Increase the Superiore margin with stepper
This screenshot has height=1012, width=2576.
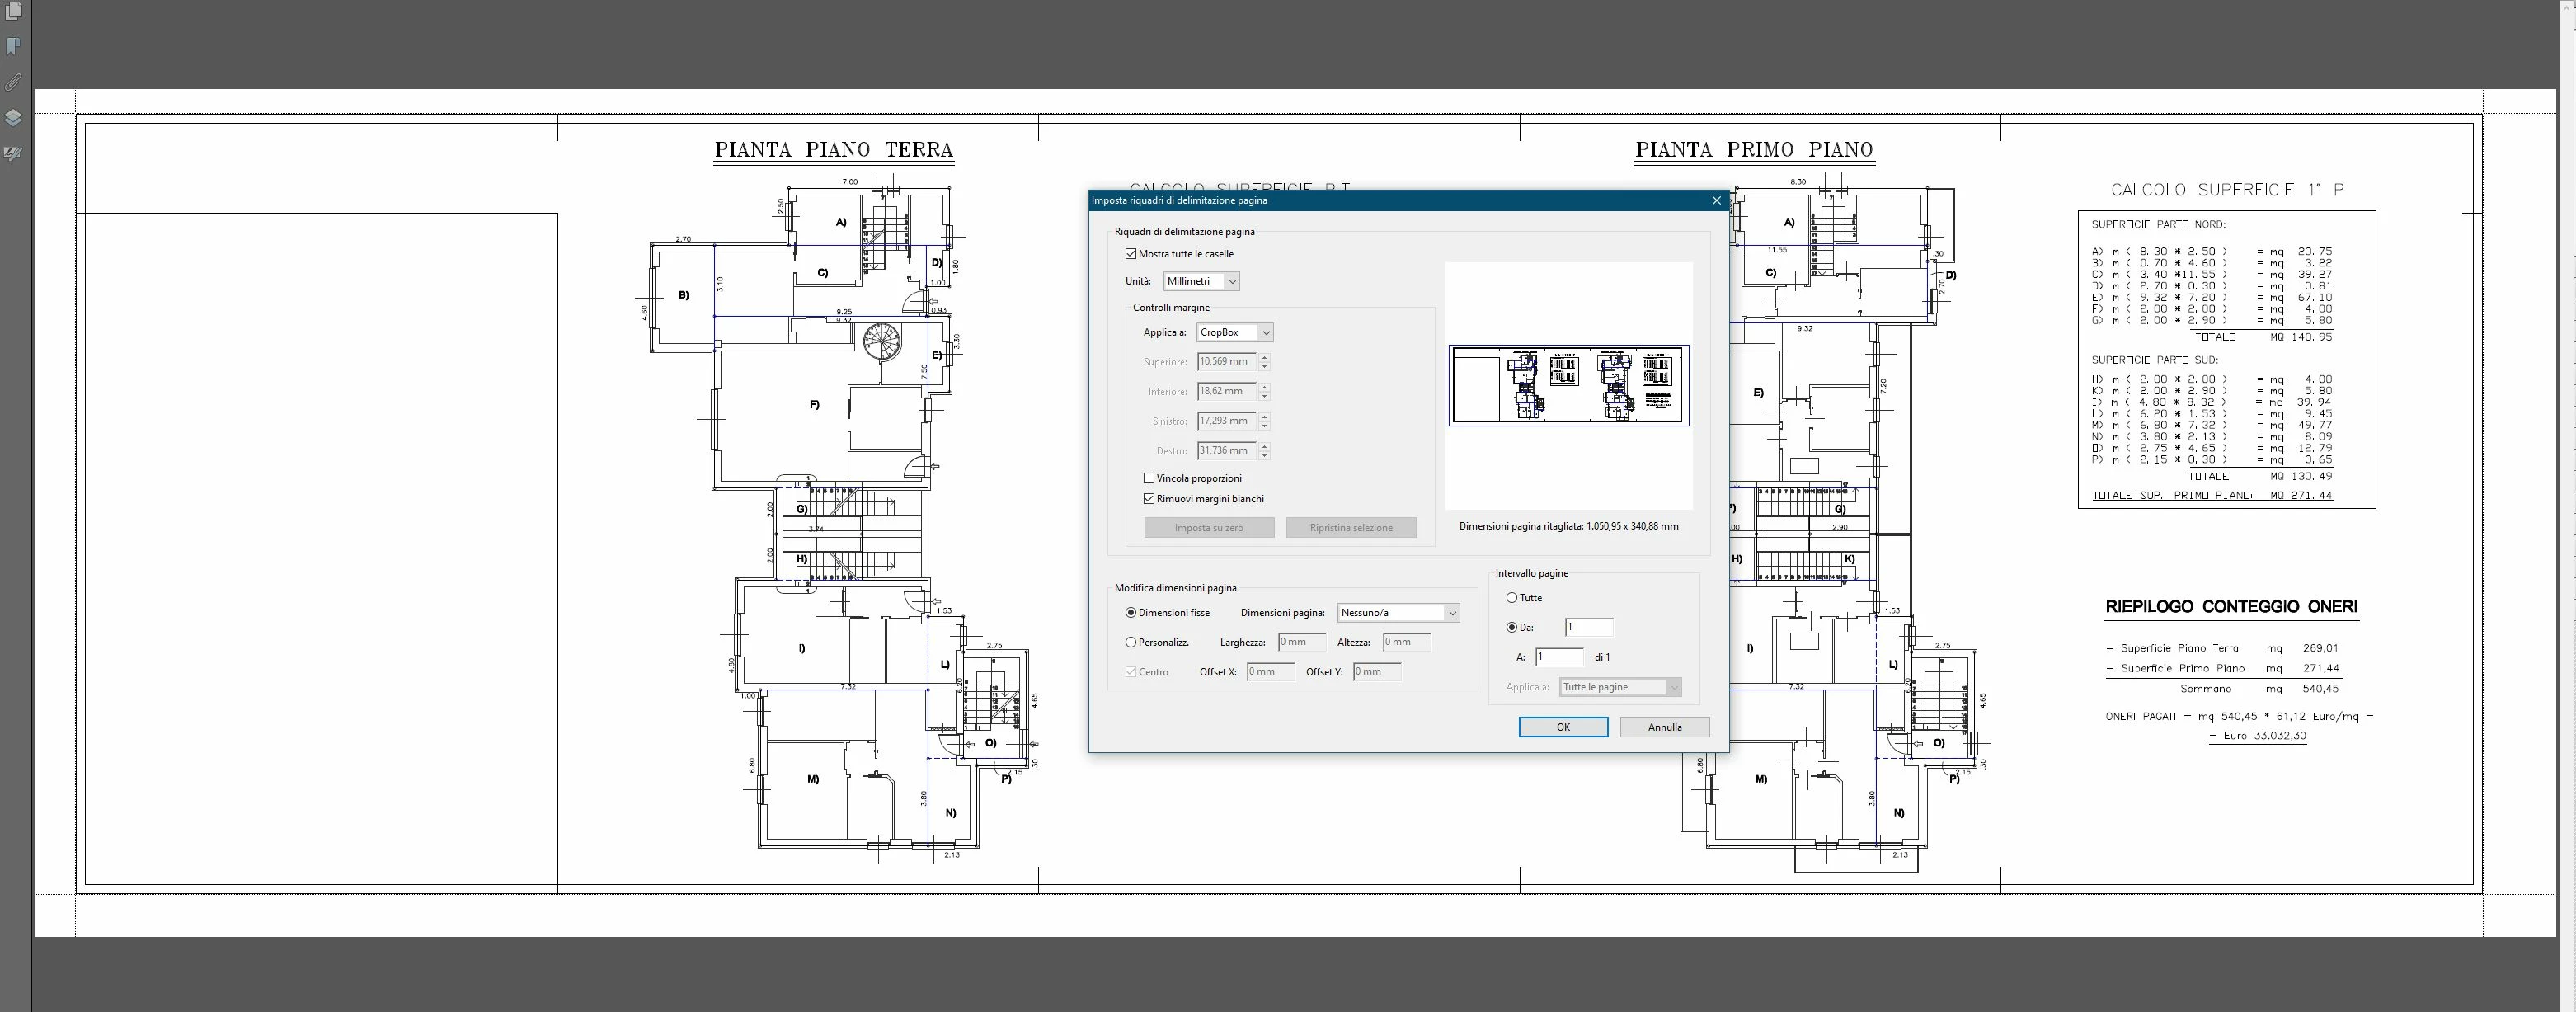tap(1265, 357)
